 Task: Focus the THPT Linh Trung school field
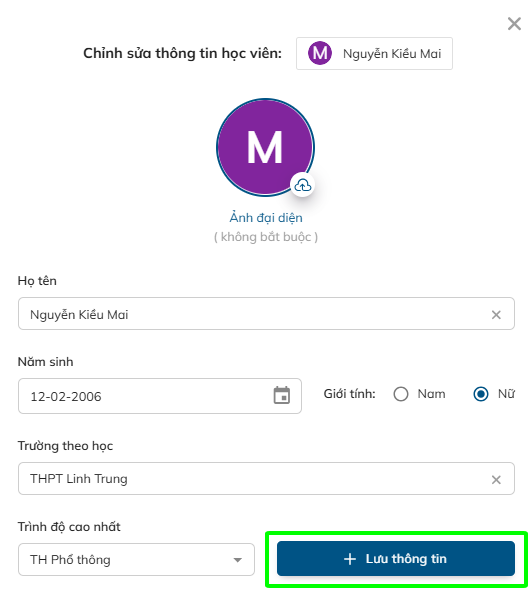(x=266, y=478)
